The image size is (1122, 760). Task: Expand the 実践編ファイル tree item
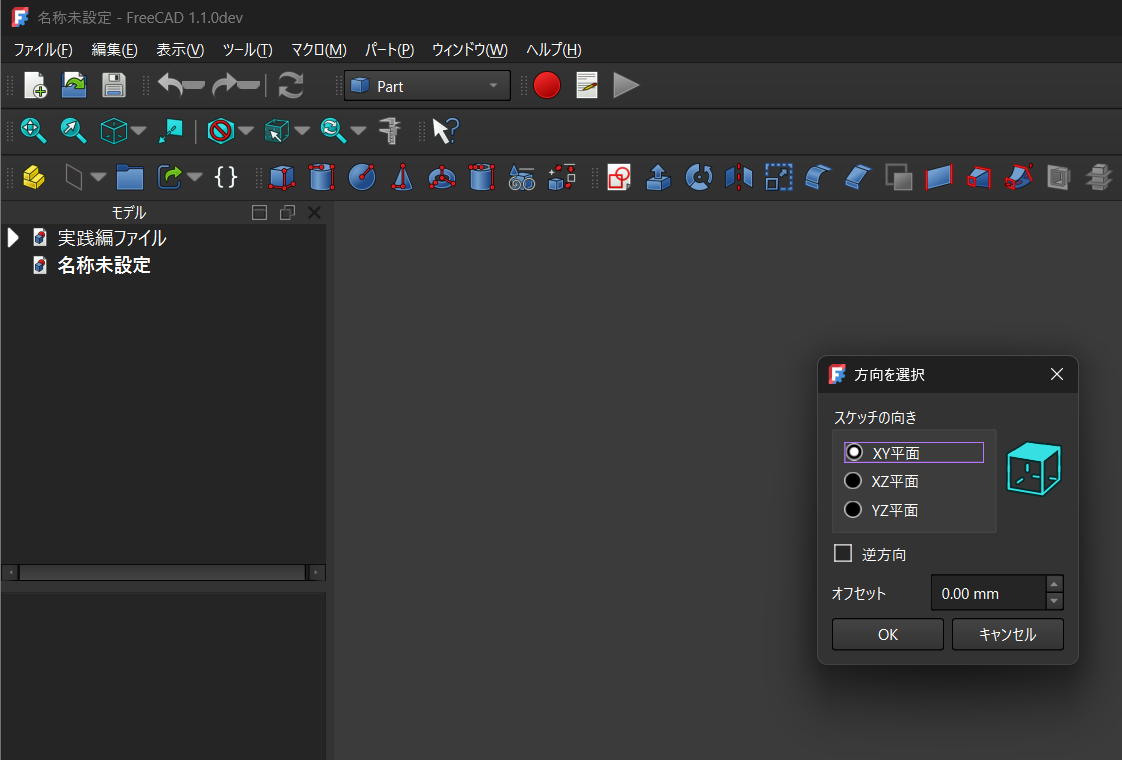tap(14, 238)
